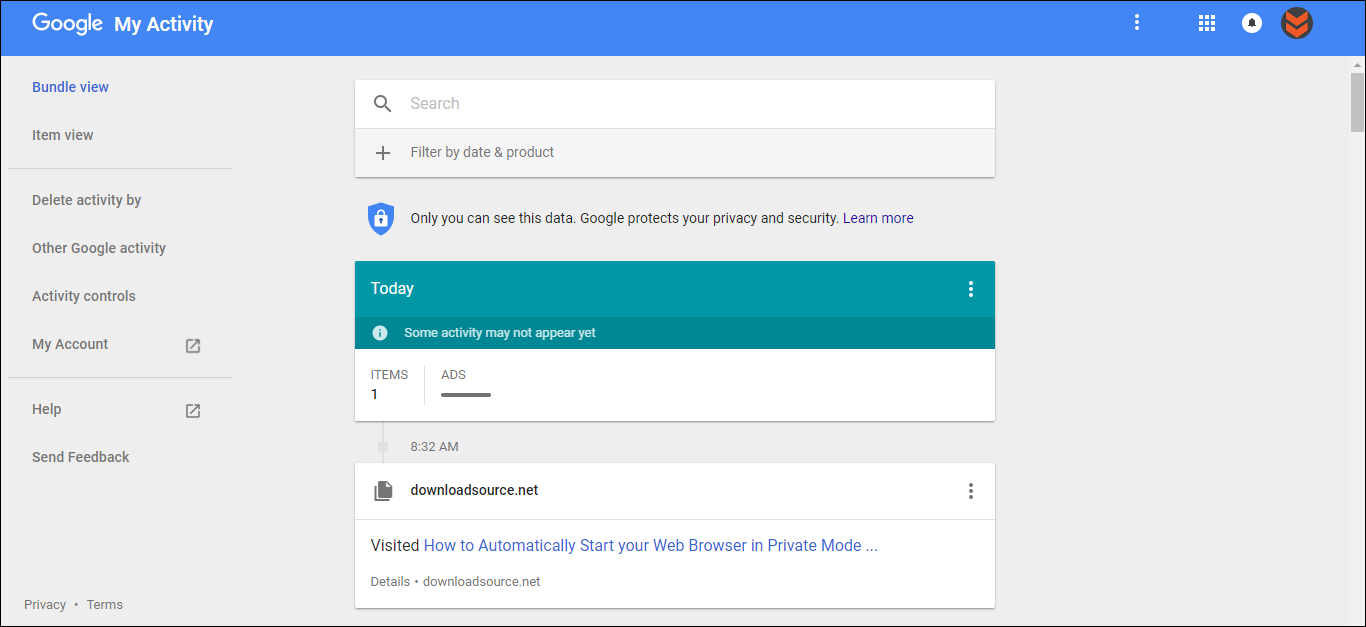Open Other Google activity
The height and width of the screenshot is (627, 1366).
pyautogui.click(x=99, y=248)
